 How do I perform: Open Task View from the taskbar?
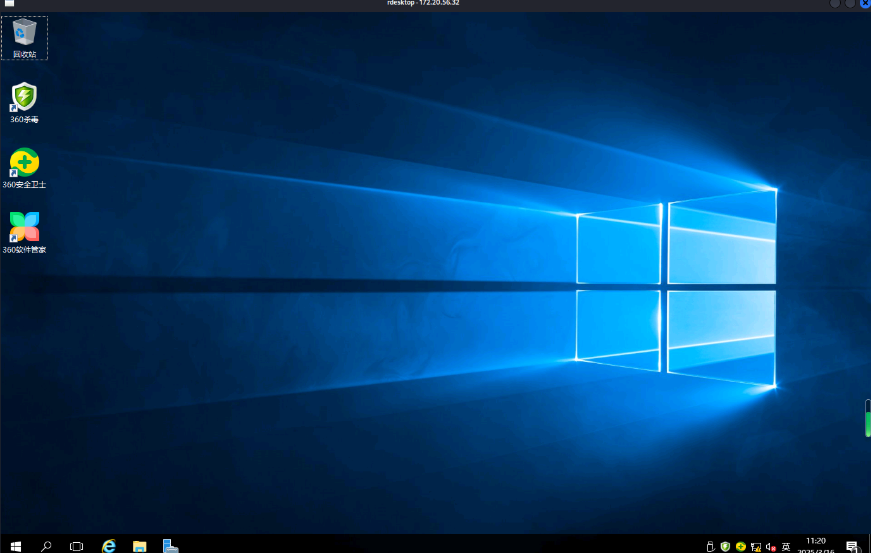(76, 545)
